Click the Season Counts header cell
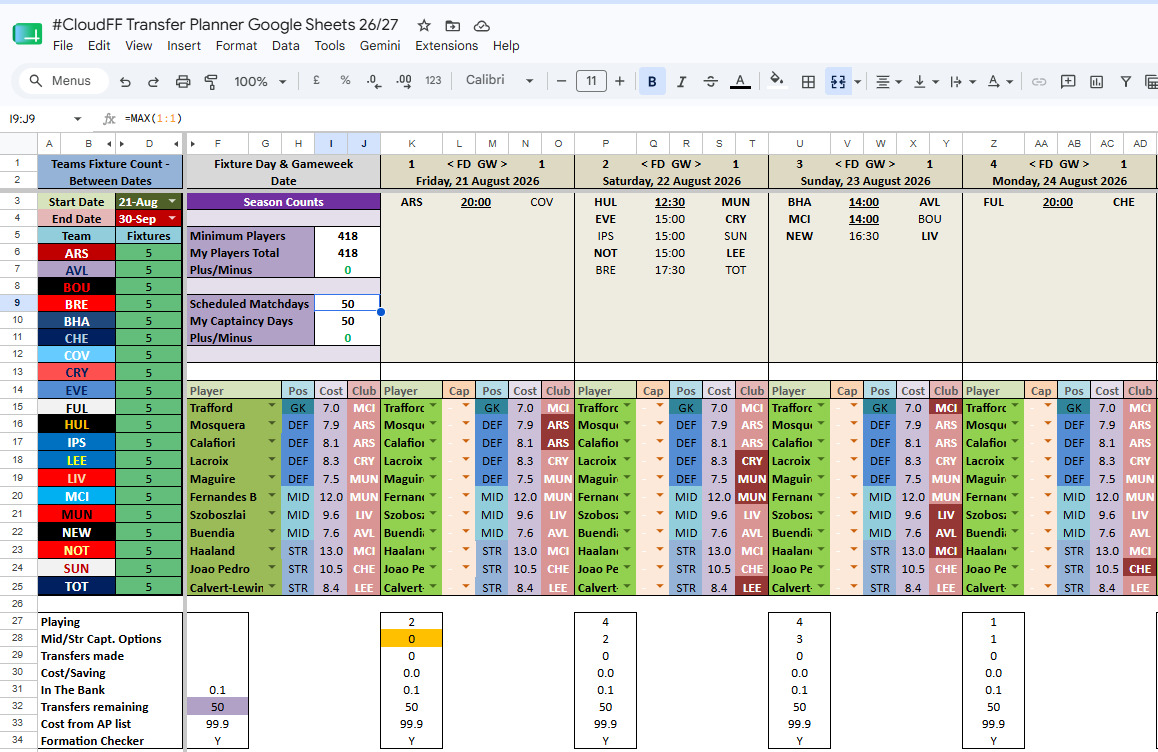This screenshot has width=1158, height=752. [284, 202]
